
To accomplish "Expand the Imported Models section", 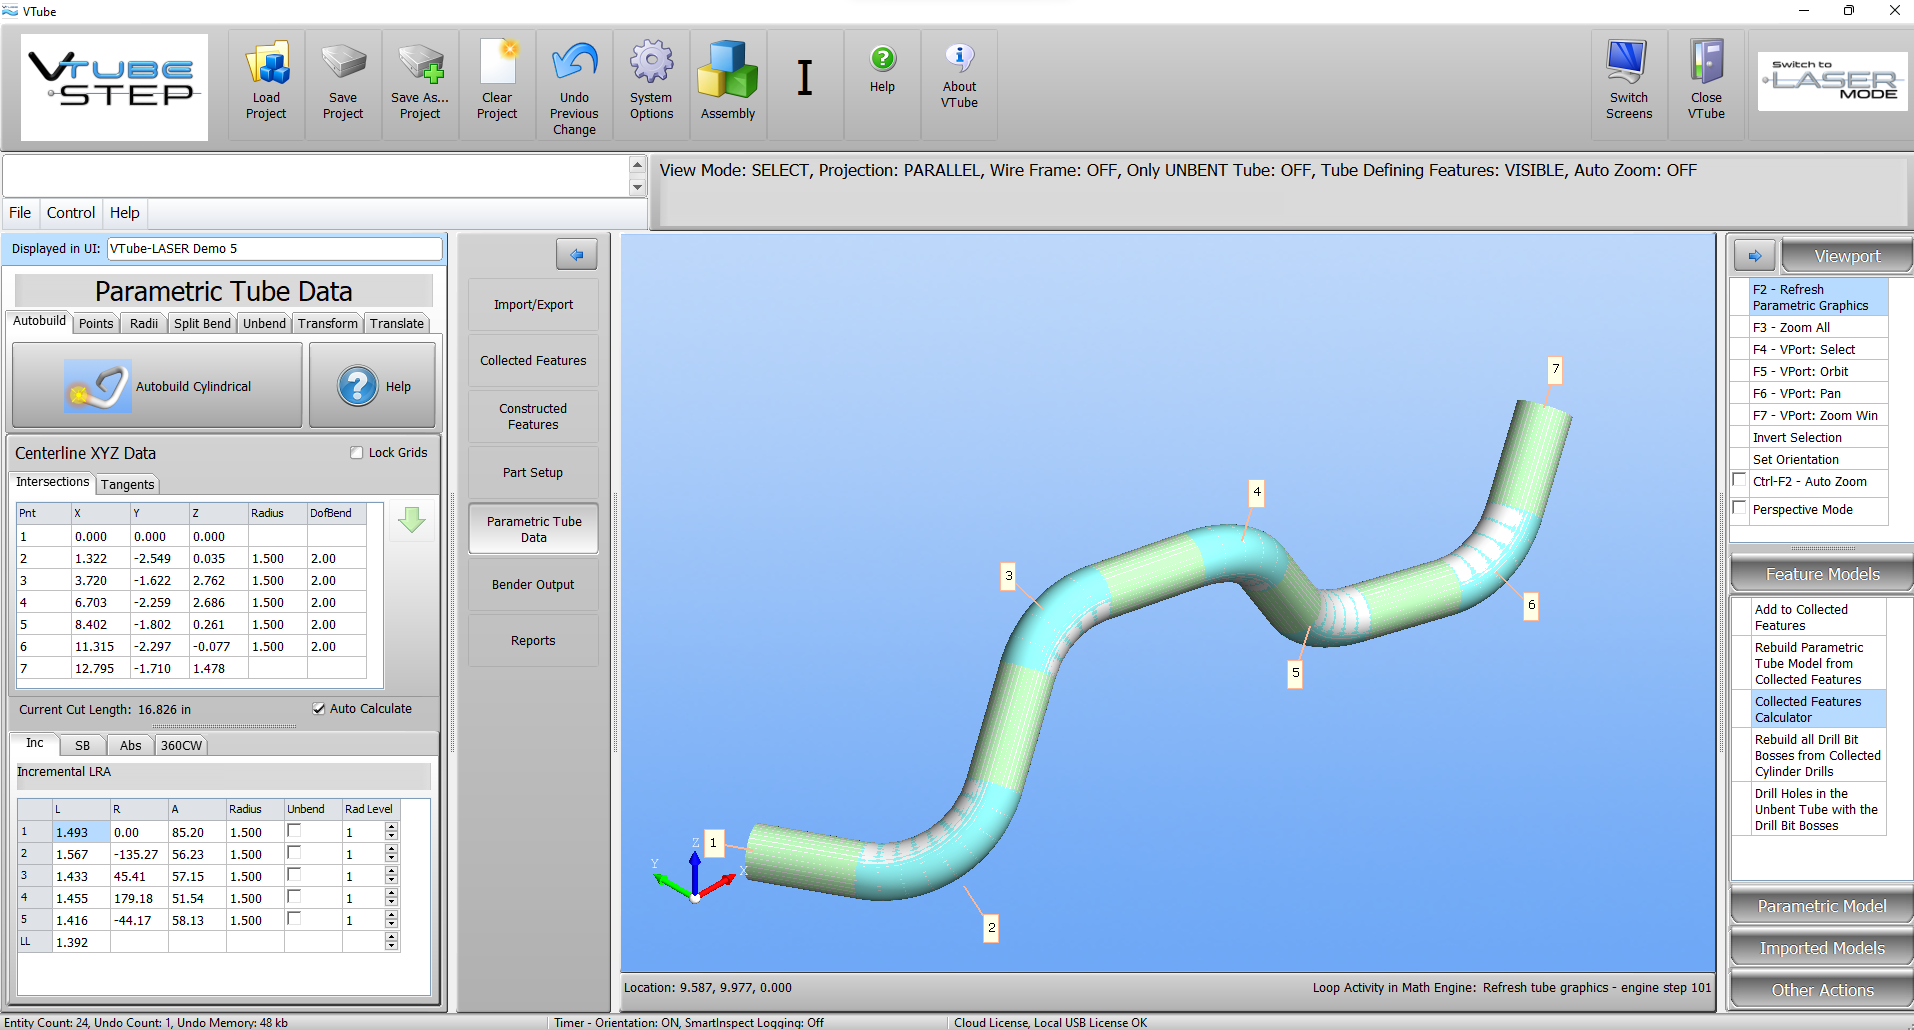I will [x=1821, y=948].
